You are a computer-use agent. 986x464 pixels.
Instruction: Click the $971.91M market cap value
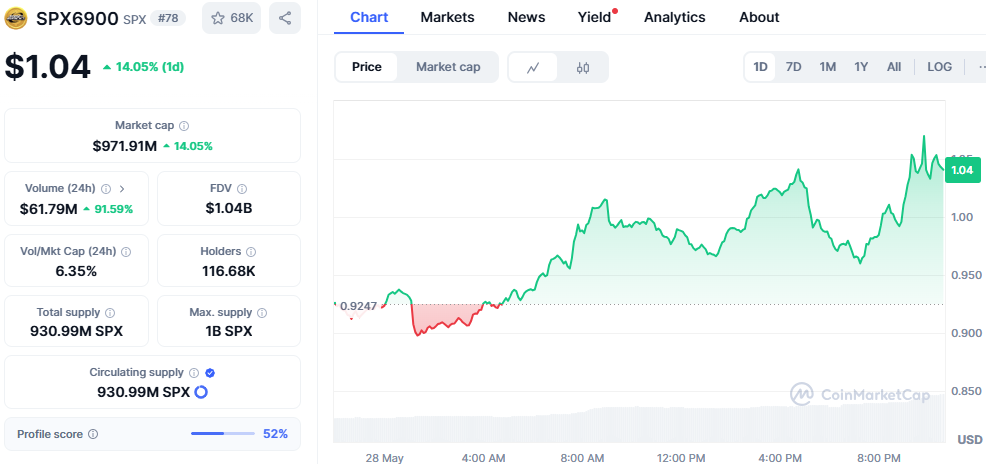pos(125,146)
